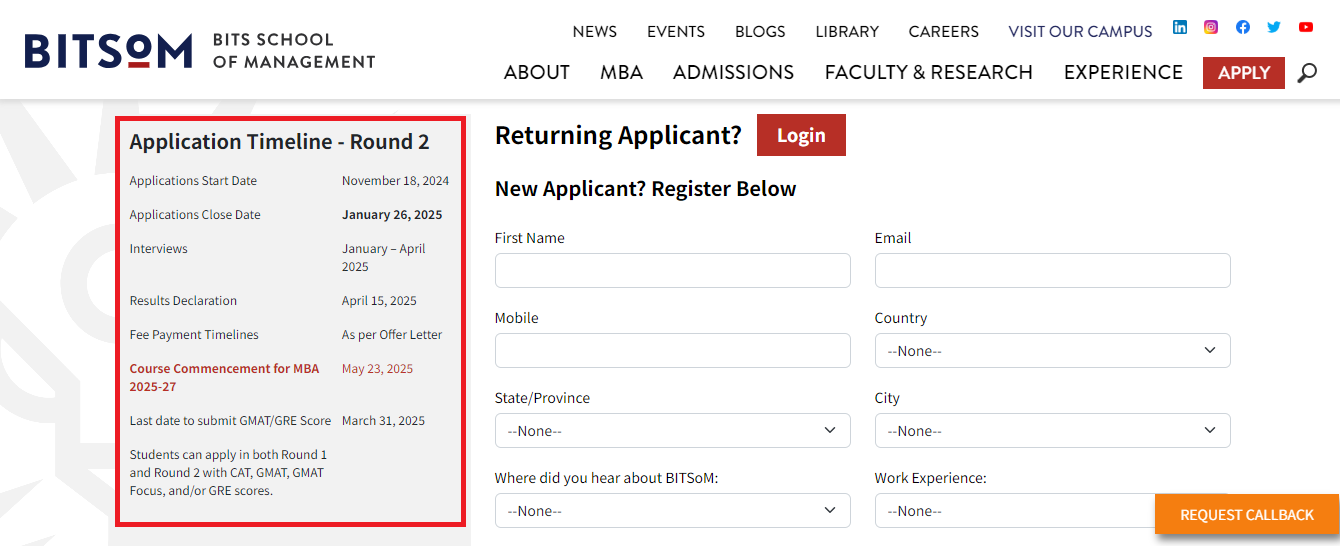Click the 'November 18, 2024' start date
Screen dimensions: 1340x546
(x=396, y=181)
